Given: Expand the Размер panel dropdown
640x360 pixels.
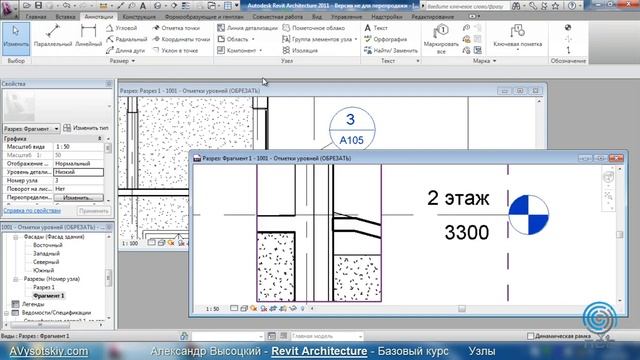Looking at the screenshot, I should click(x=133, y=61).
